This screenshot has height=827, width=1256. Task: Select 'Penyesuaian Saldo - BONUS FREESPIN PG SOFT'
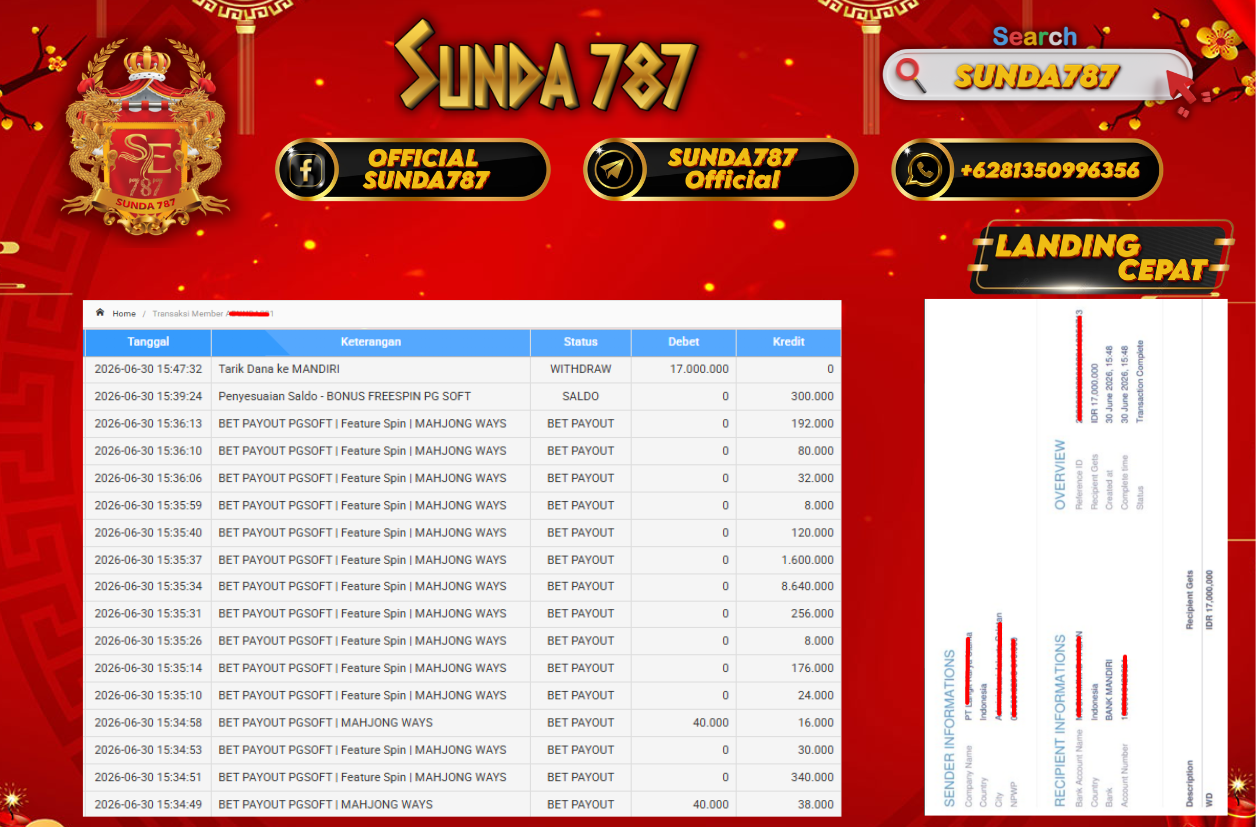[345, 396]
